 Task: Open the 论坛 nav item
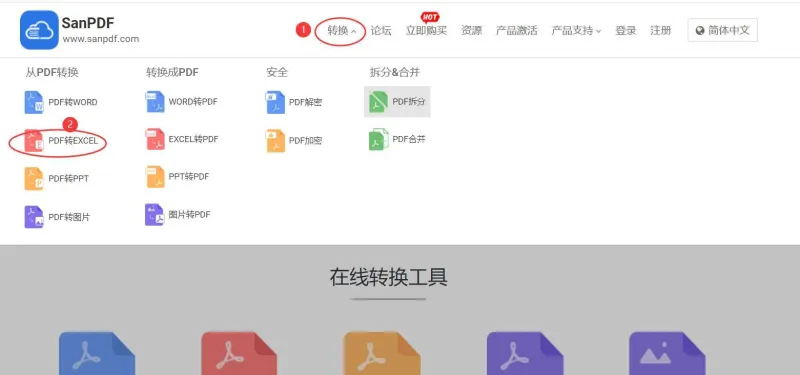point(381,31)
